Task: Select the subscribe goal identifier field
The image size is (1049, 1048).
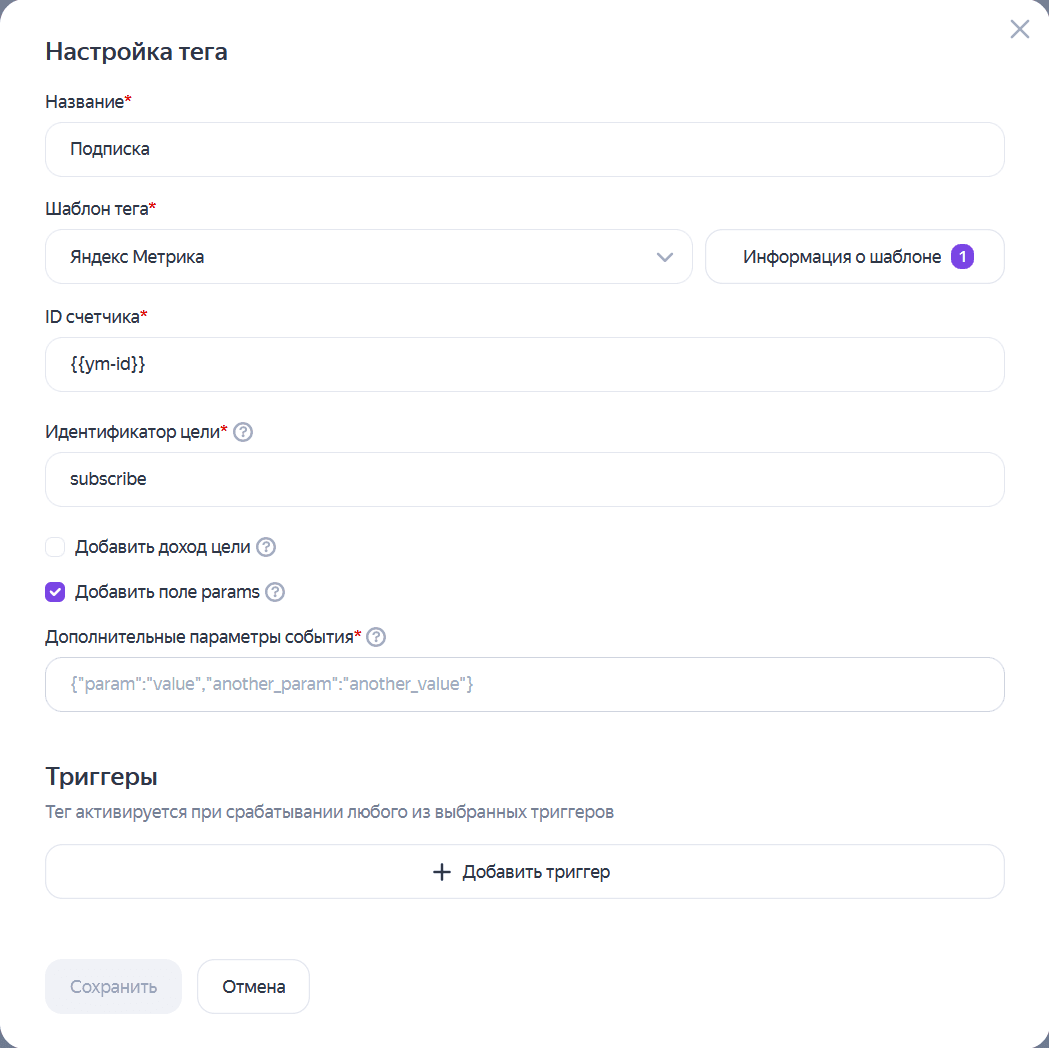Action: [x=524, y=479]
